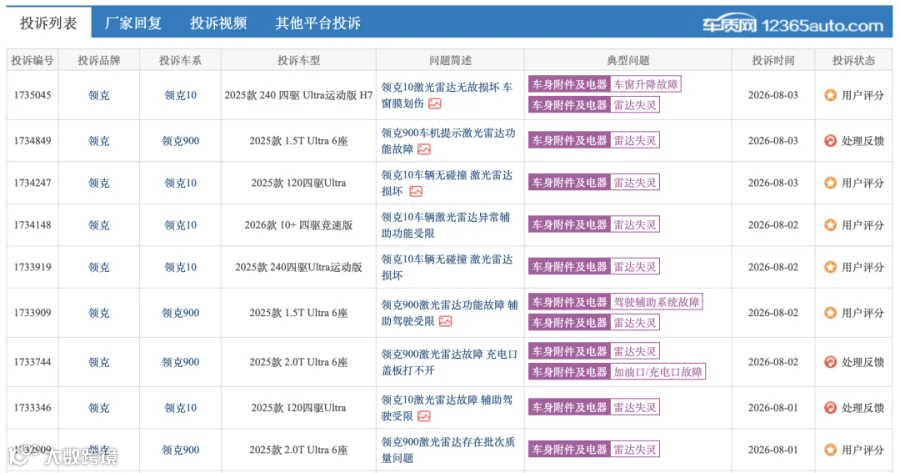Viewport: 900px width, 473px height.
Task: Select complaint number 1734148
Action: (32, 225)
